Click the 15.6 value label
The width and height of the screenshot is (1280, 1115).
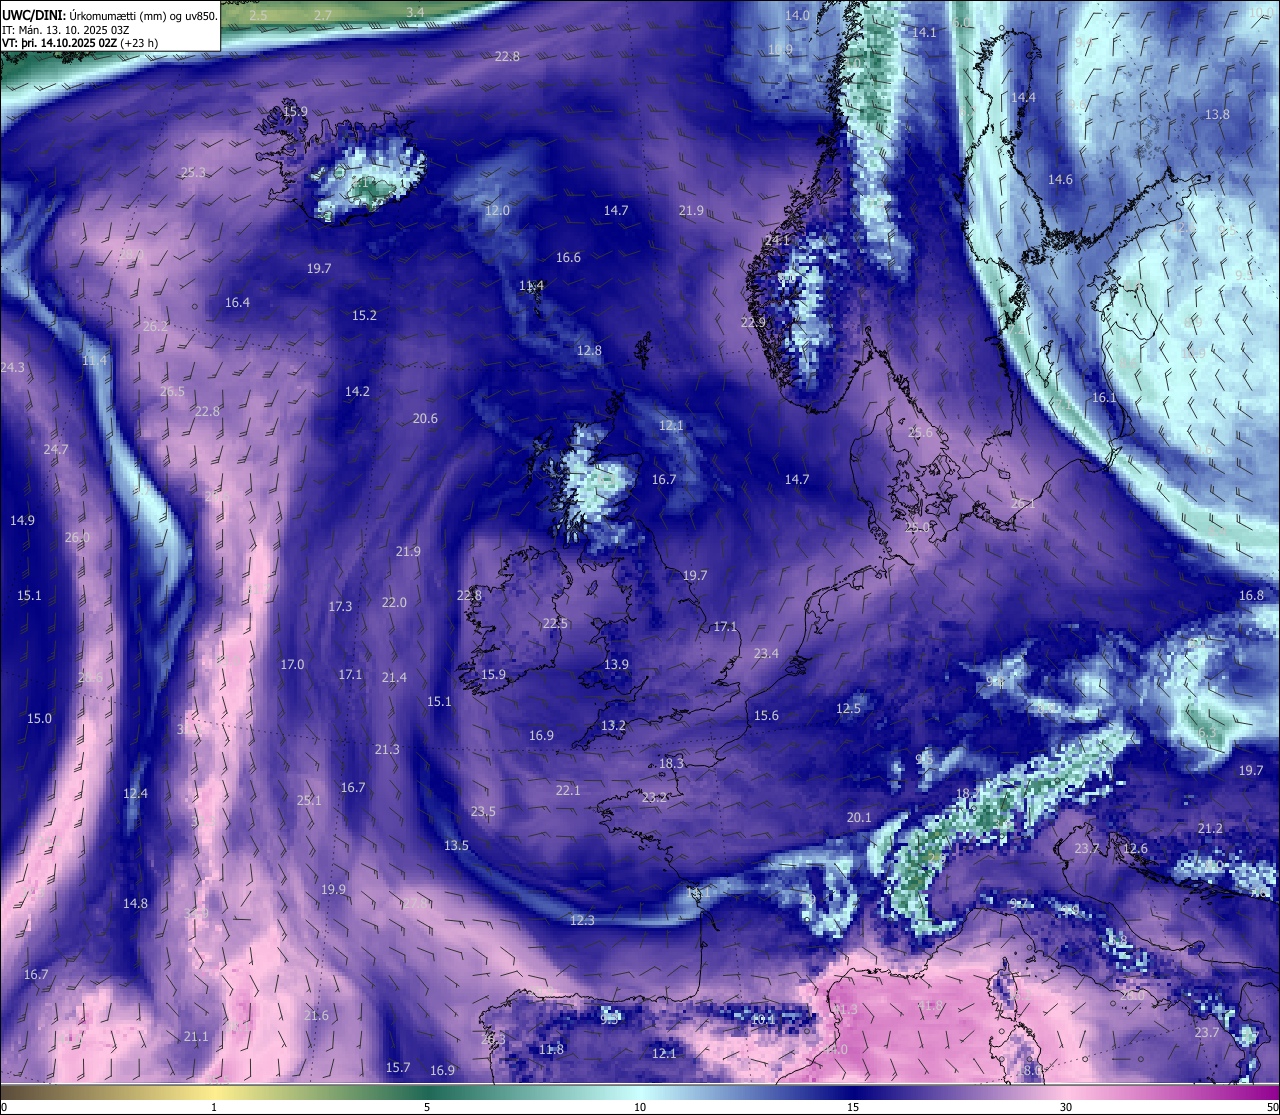coord(766,715)
